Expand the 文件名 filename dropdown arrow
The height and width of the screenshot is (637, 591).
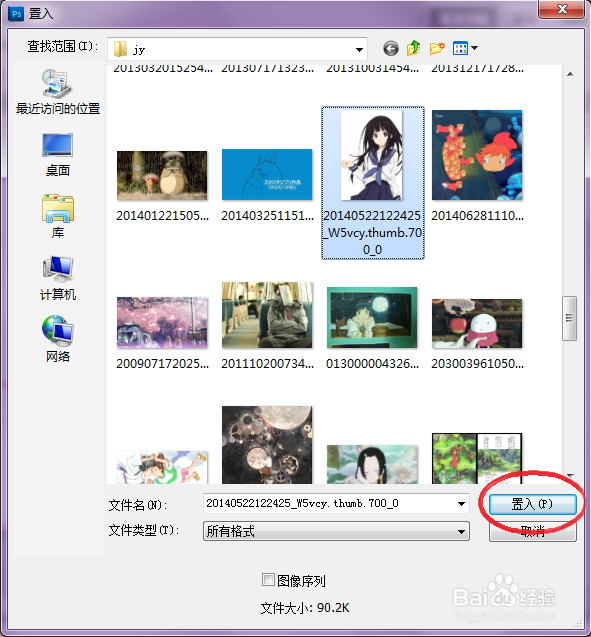point(461,504)
